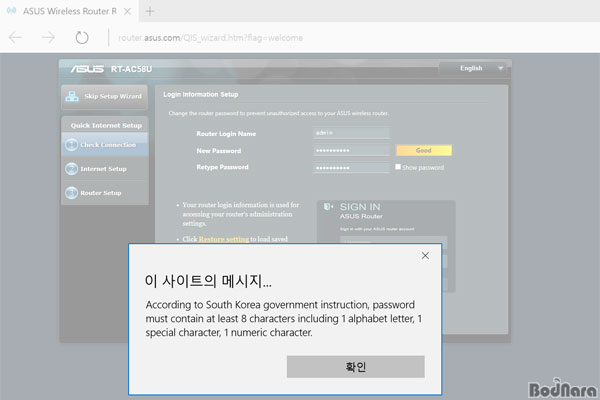Click step 2 circle icon
This screenshot has height=400, width=600.
coord(72,169)
